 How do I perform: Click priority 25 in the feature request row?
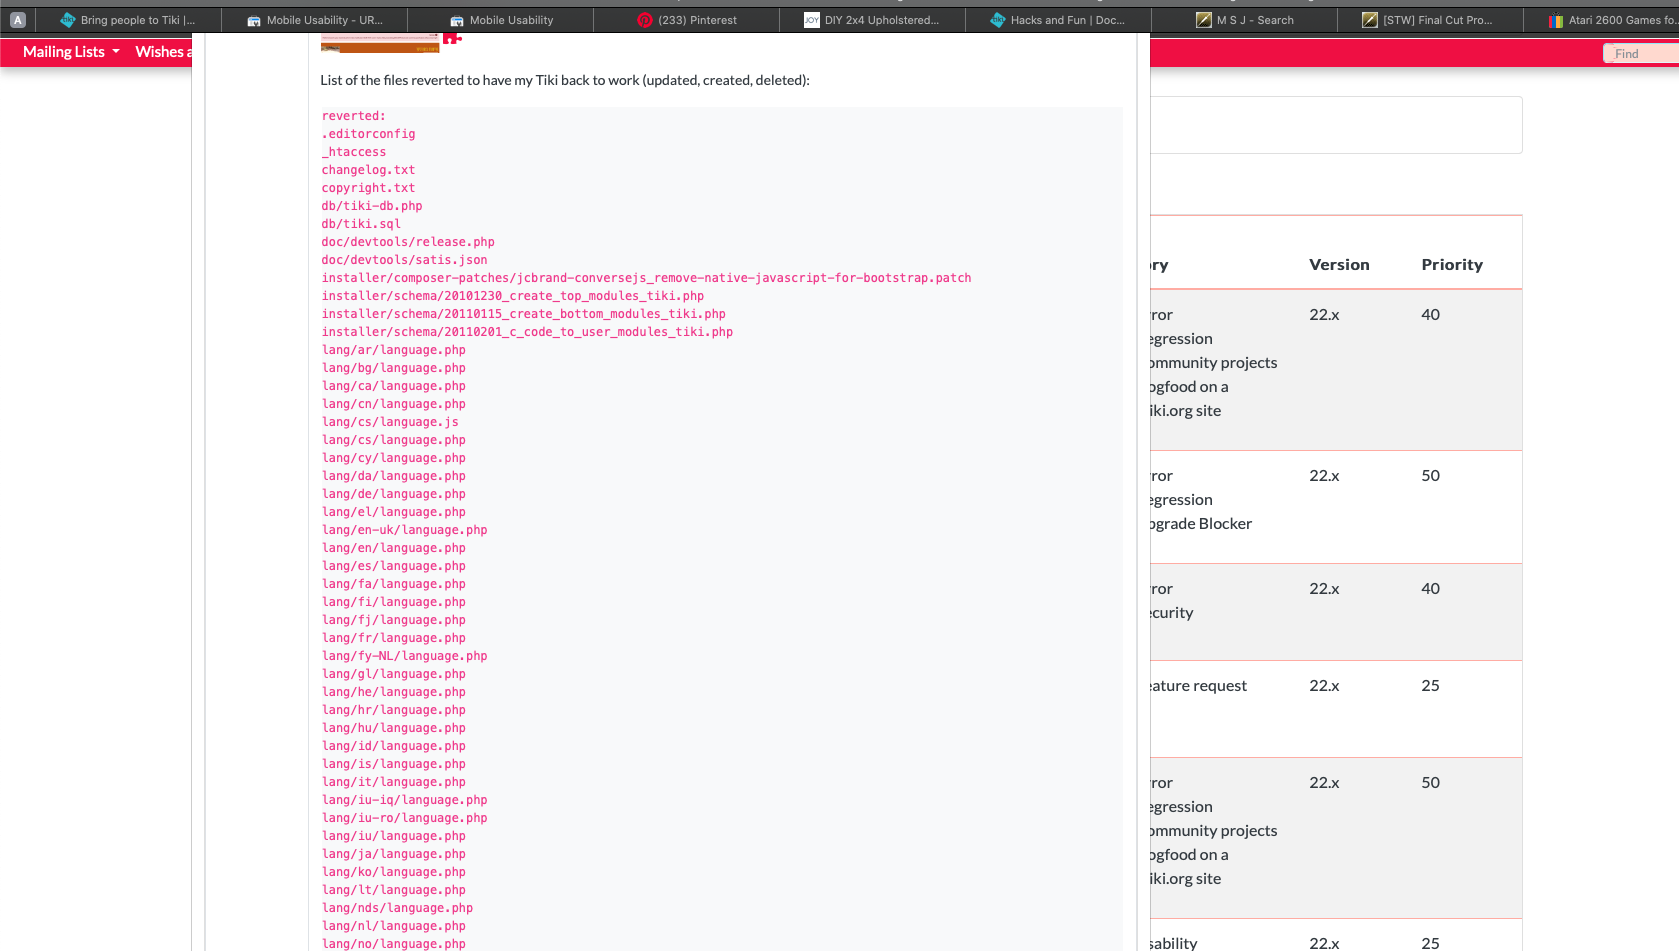click(x=1430, y=686)
